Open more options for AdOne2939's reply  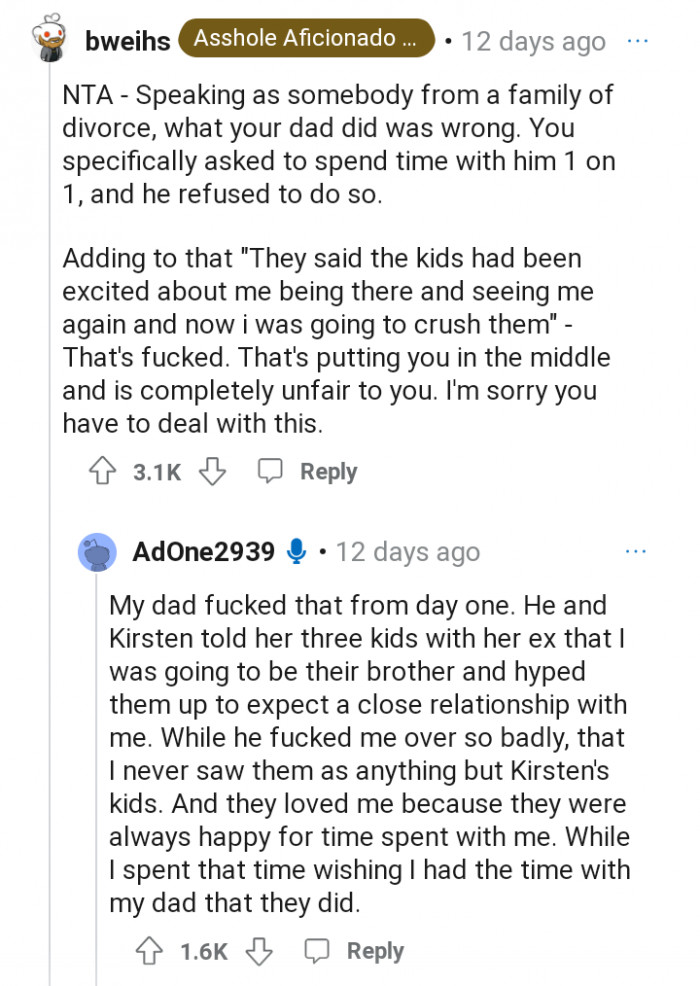[636, 552]
